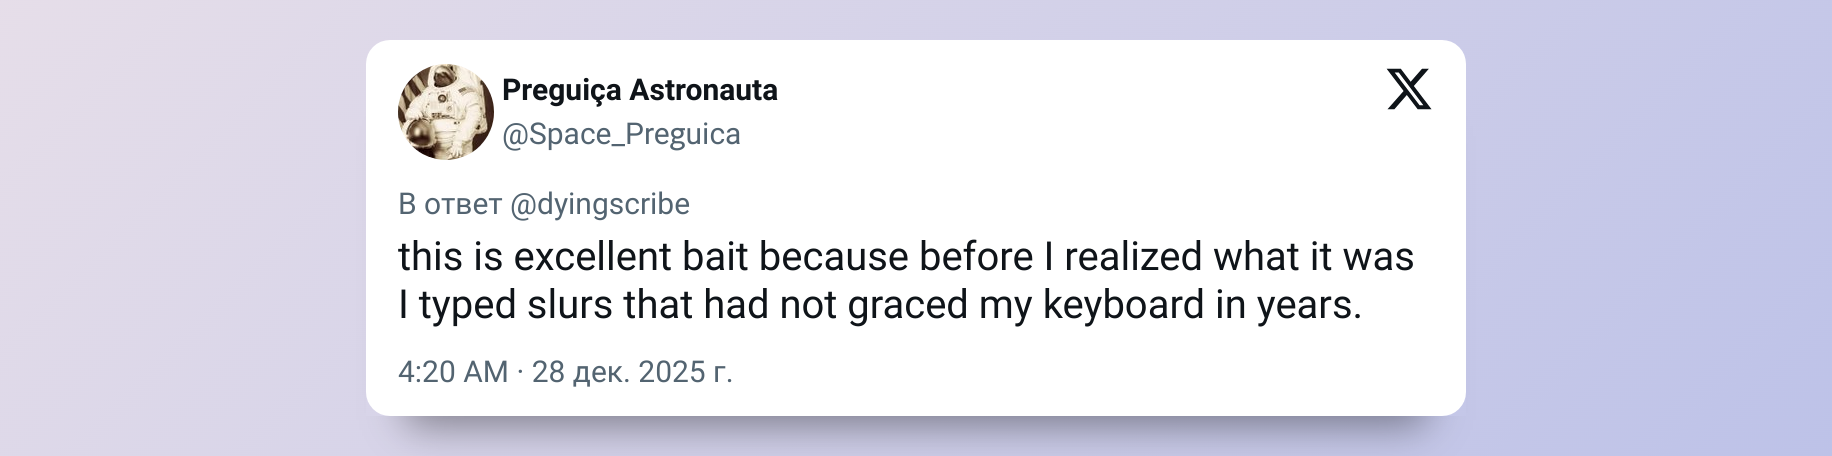
Task: Follow the @dyingscribe mention link
Action: (x=600, y=204)
